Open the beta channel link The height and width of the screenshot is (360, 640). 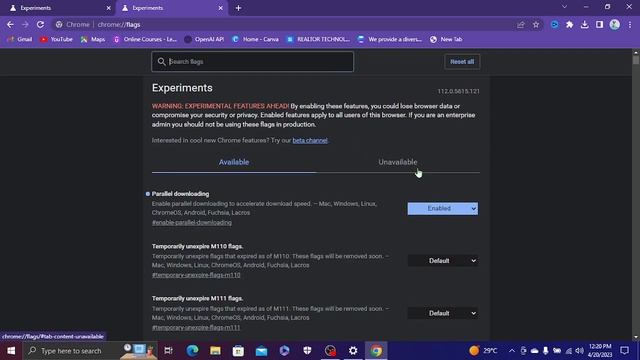coord(310,140)
